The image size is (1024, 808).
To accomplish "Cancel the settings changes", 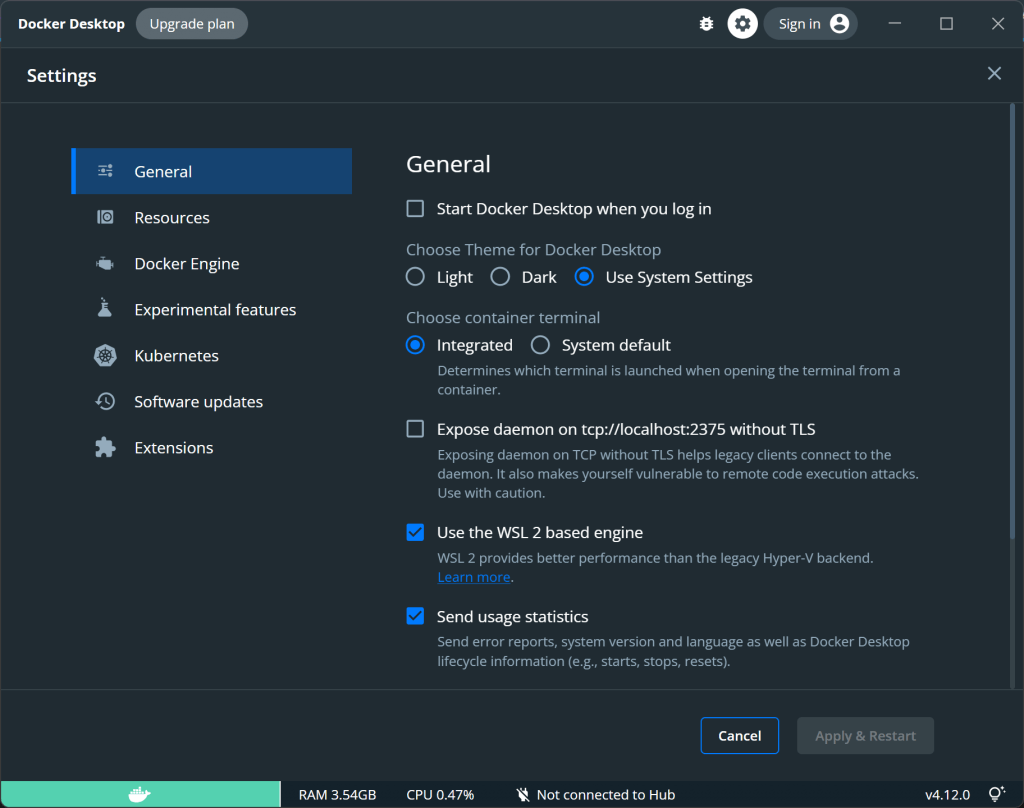I will click(739, 735).
